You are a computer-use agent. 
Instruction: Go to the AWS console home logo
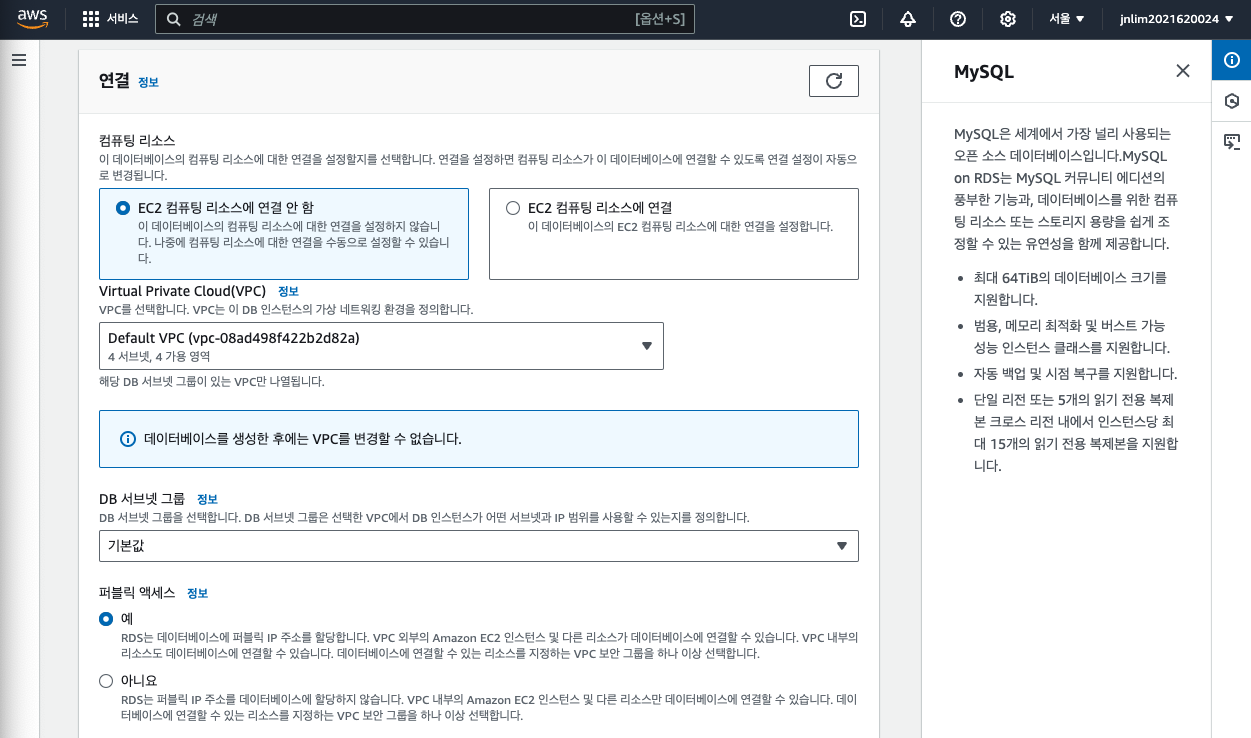pyautogui.click(x=33, y=19)
